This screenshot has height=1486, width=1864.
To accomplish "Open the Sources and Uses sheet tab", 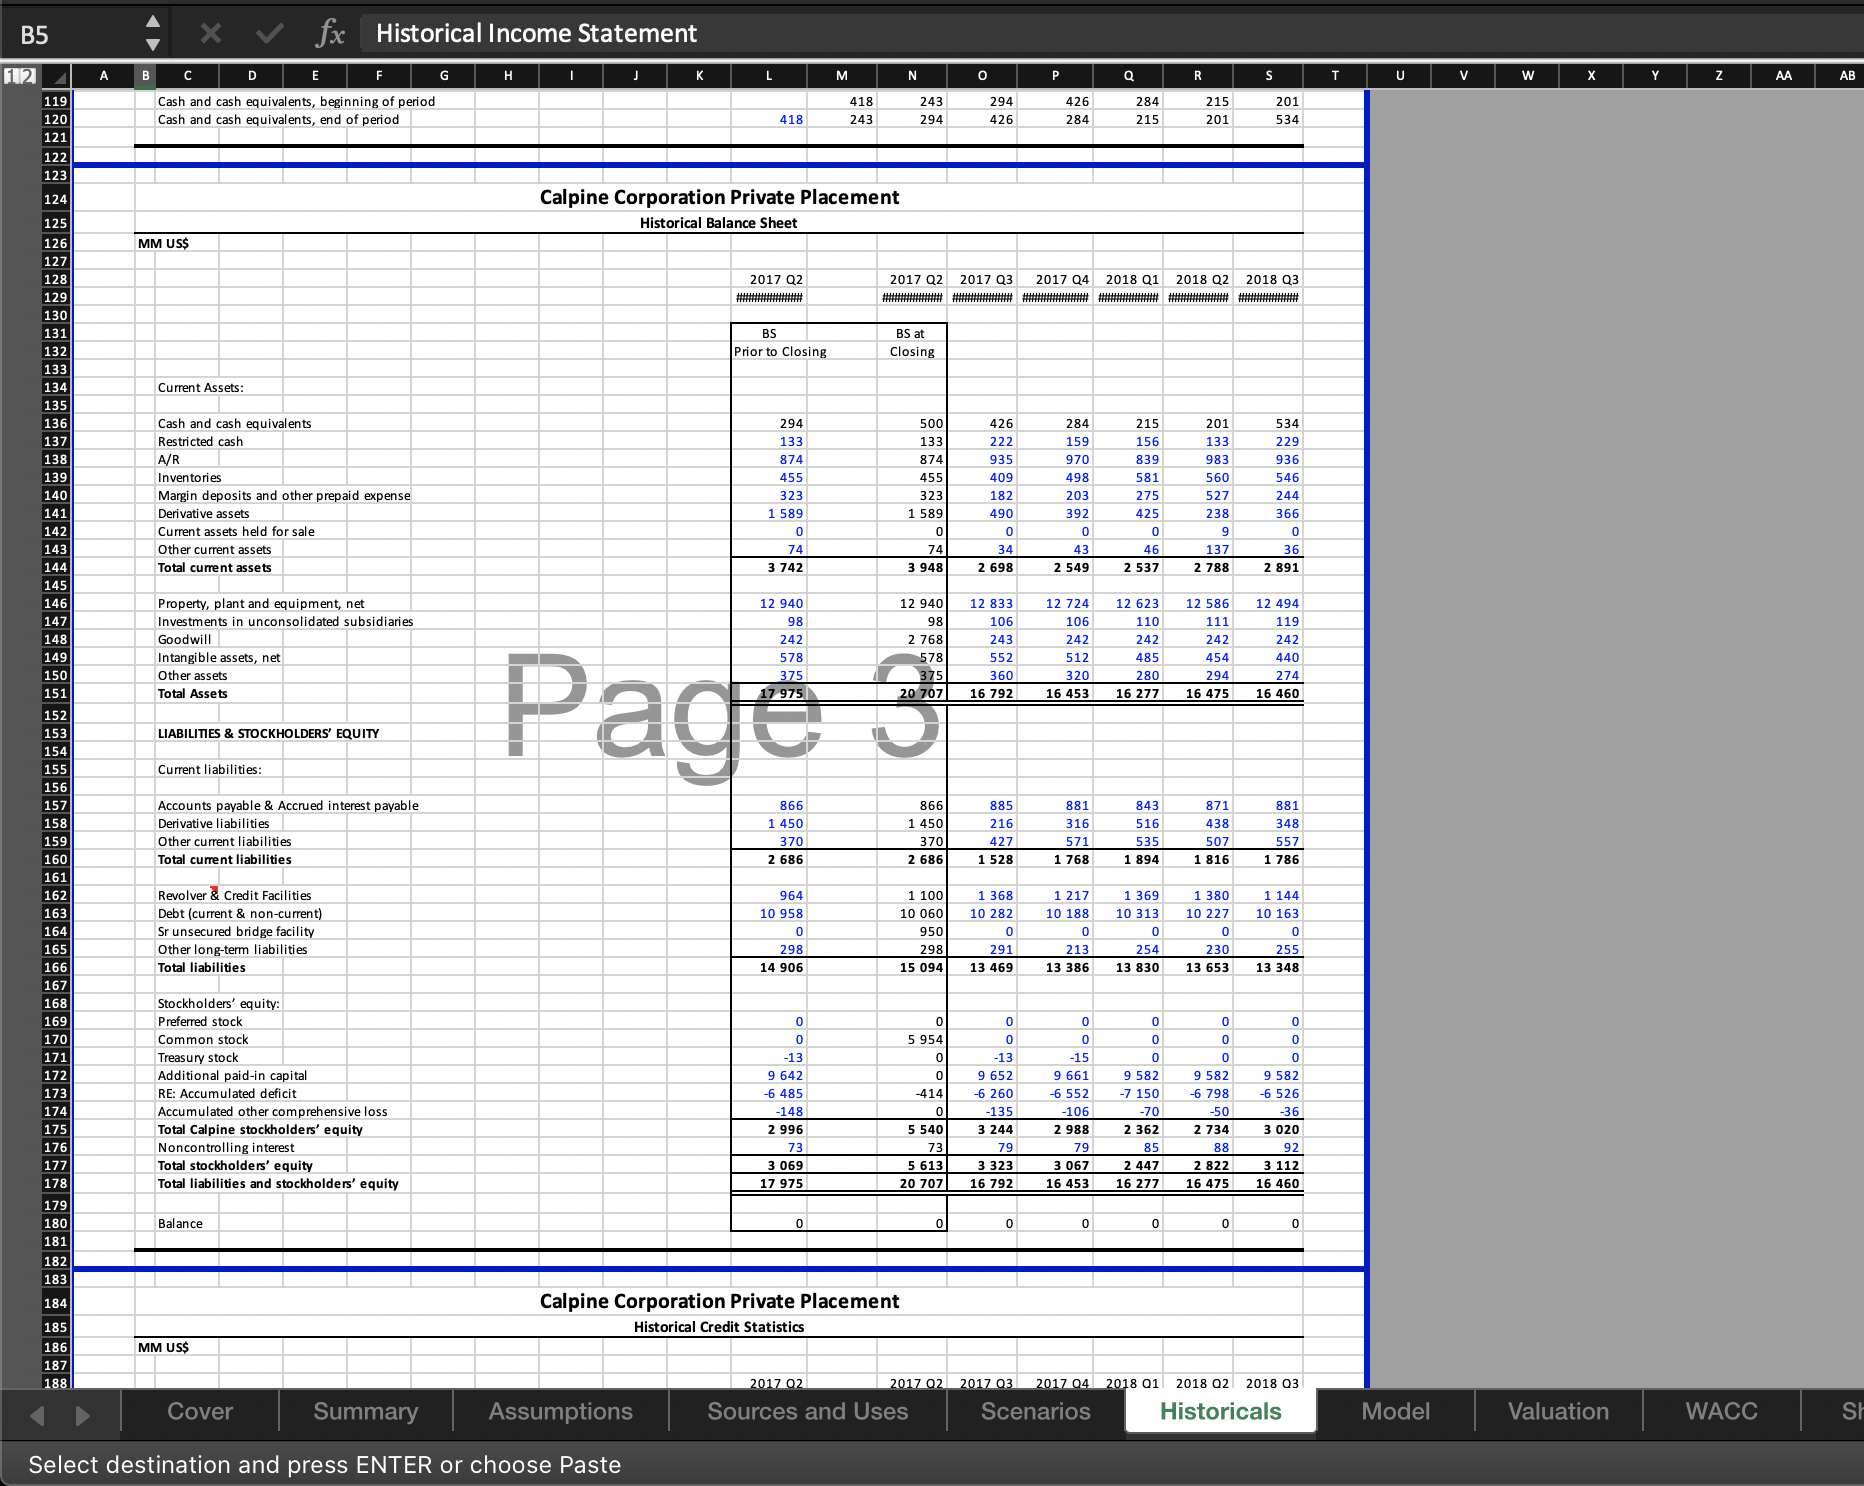I will (x=808, y=1411).
